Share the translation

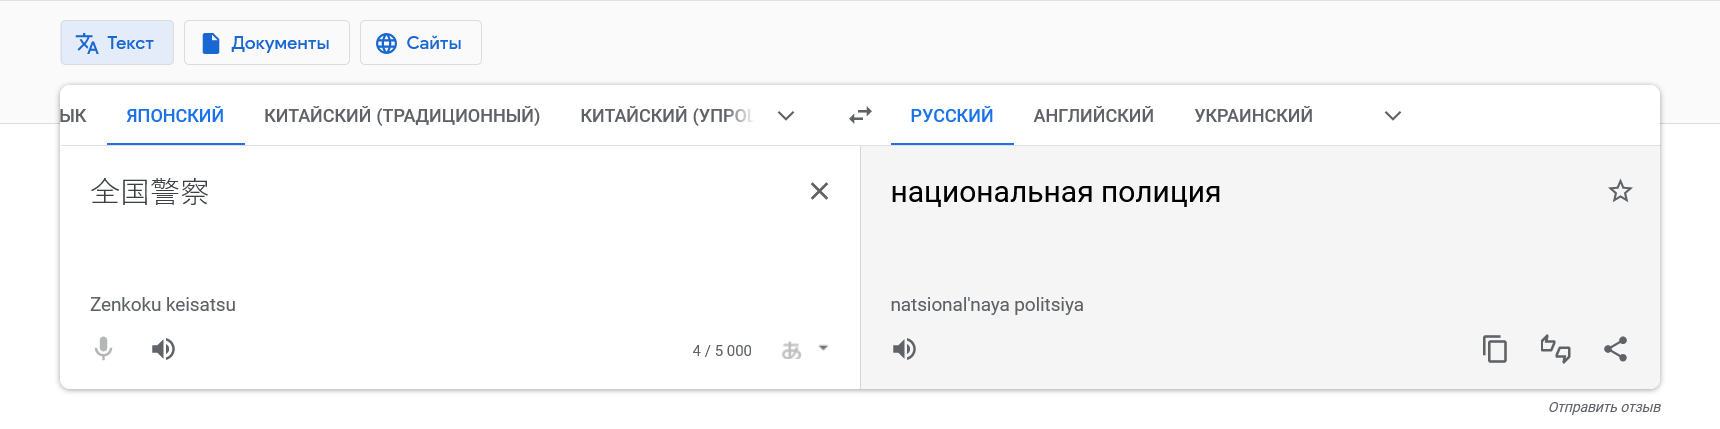[1615, 349]
